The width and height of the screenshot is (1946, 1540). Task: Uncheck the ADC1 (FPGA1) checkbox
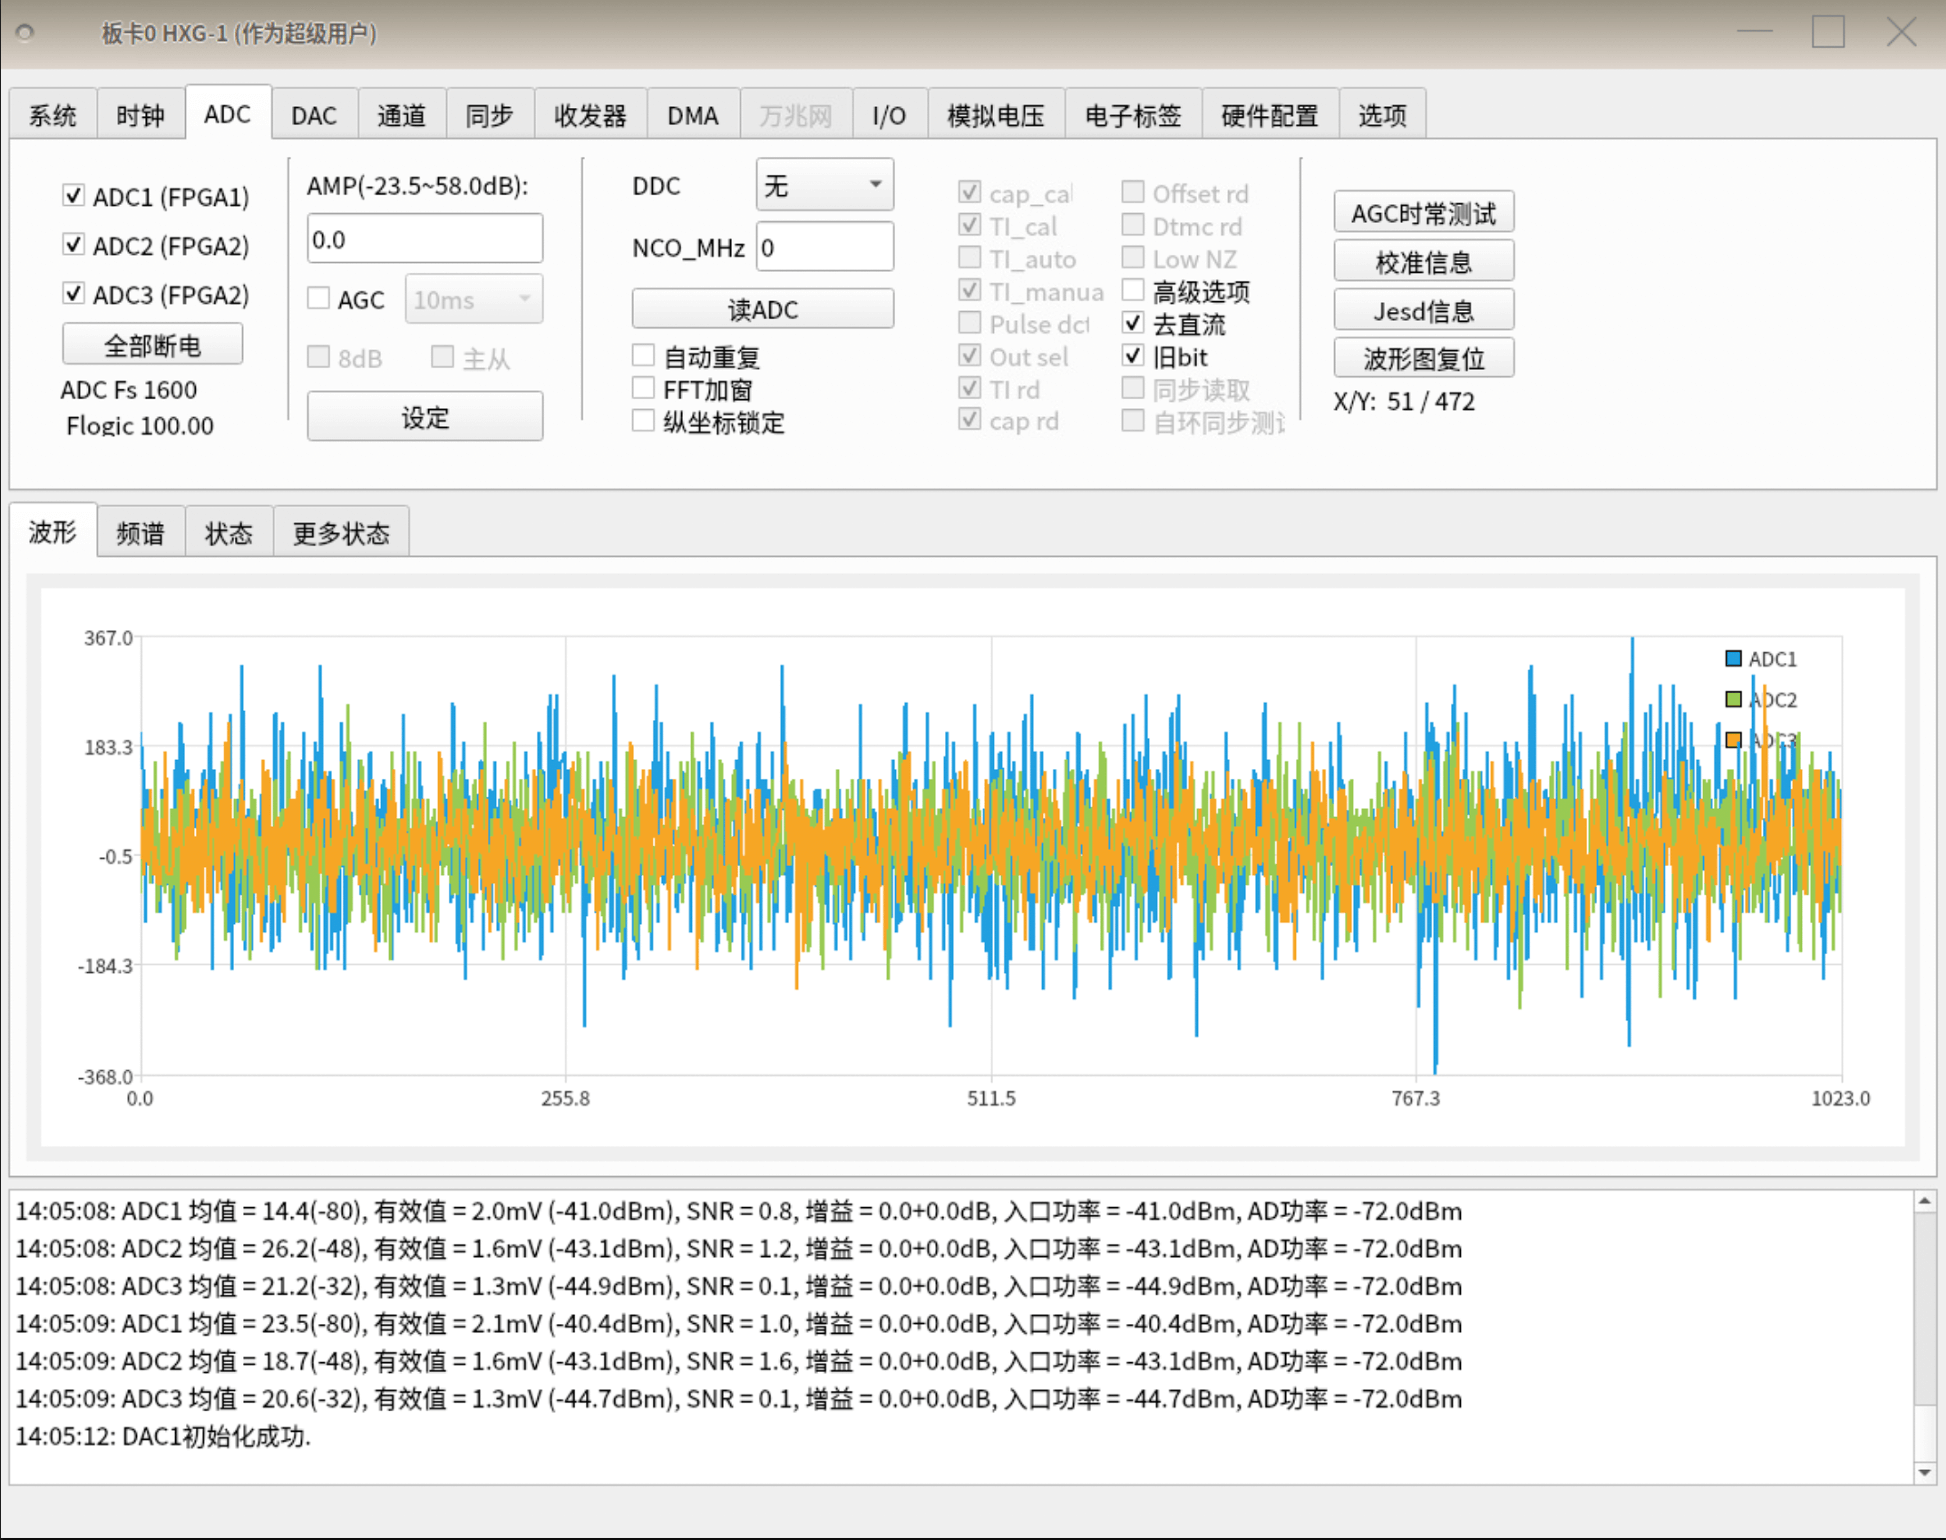[x=73, y=195]
